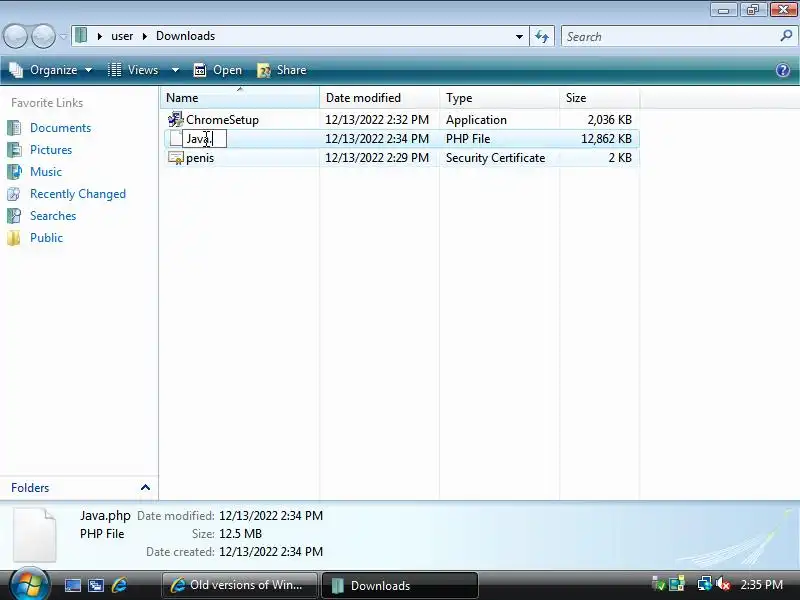Sort by Date modified column header
800x600 pixels.
click(380, 97)
